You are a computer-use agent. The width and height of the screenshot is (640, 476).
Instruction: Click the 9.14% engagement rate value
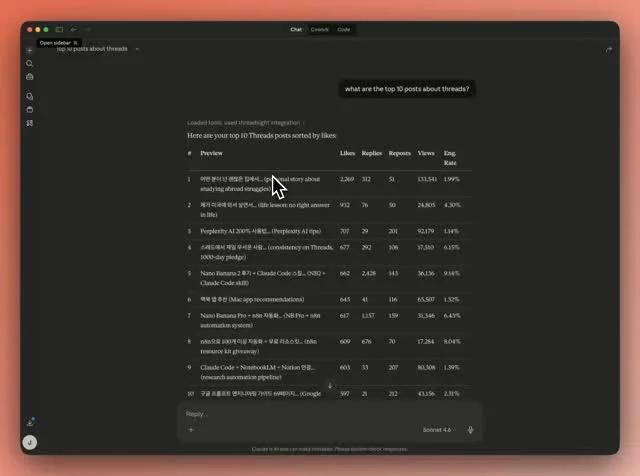452,273
